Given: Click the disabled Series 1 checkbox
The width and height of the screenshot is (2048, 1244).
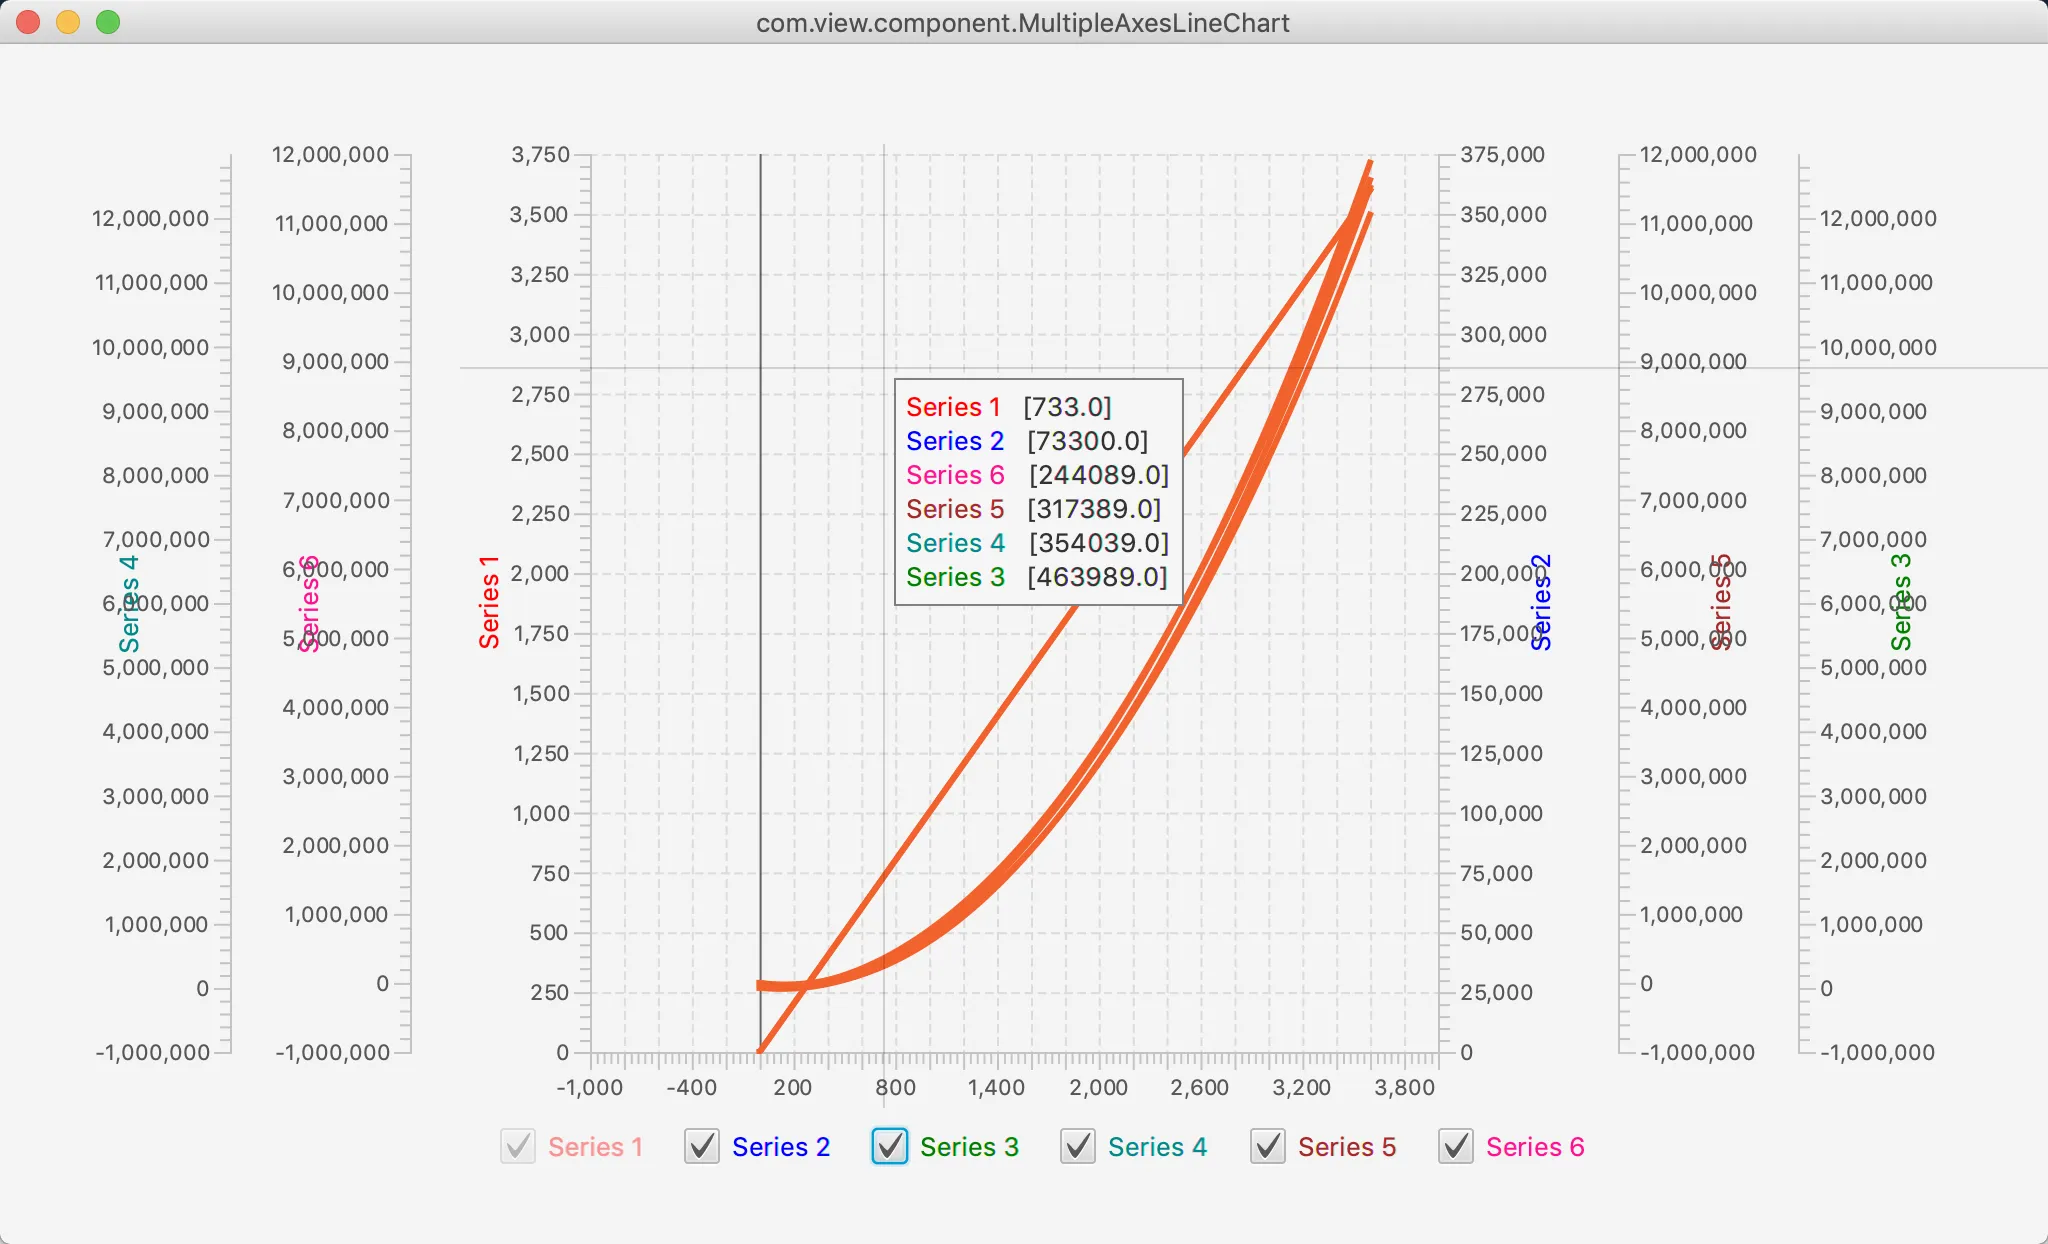Looking at the screenshot, I should [x=518, y=1146].
